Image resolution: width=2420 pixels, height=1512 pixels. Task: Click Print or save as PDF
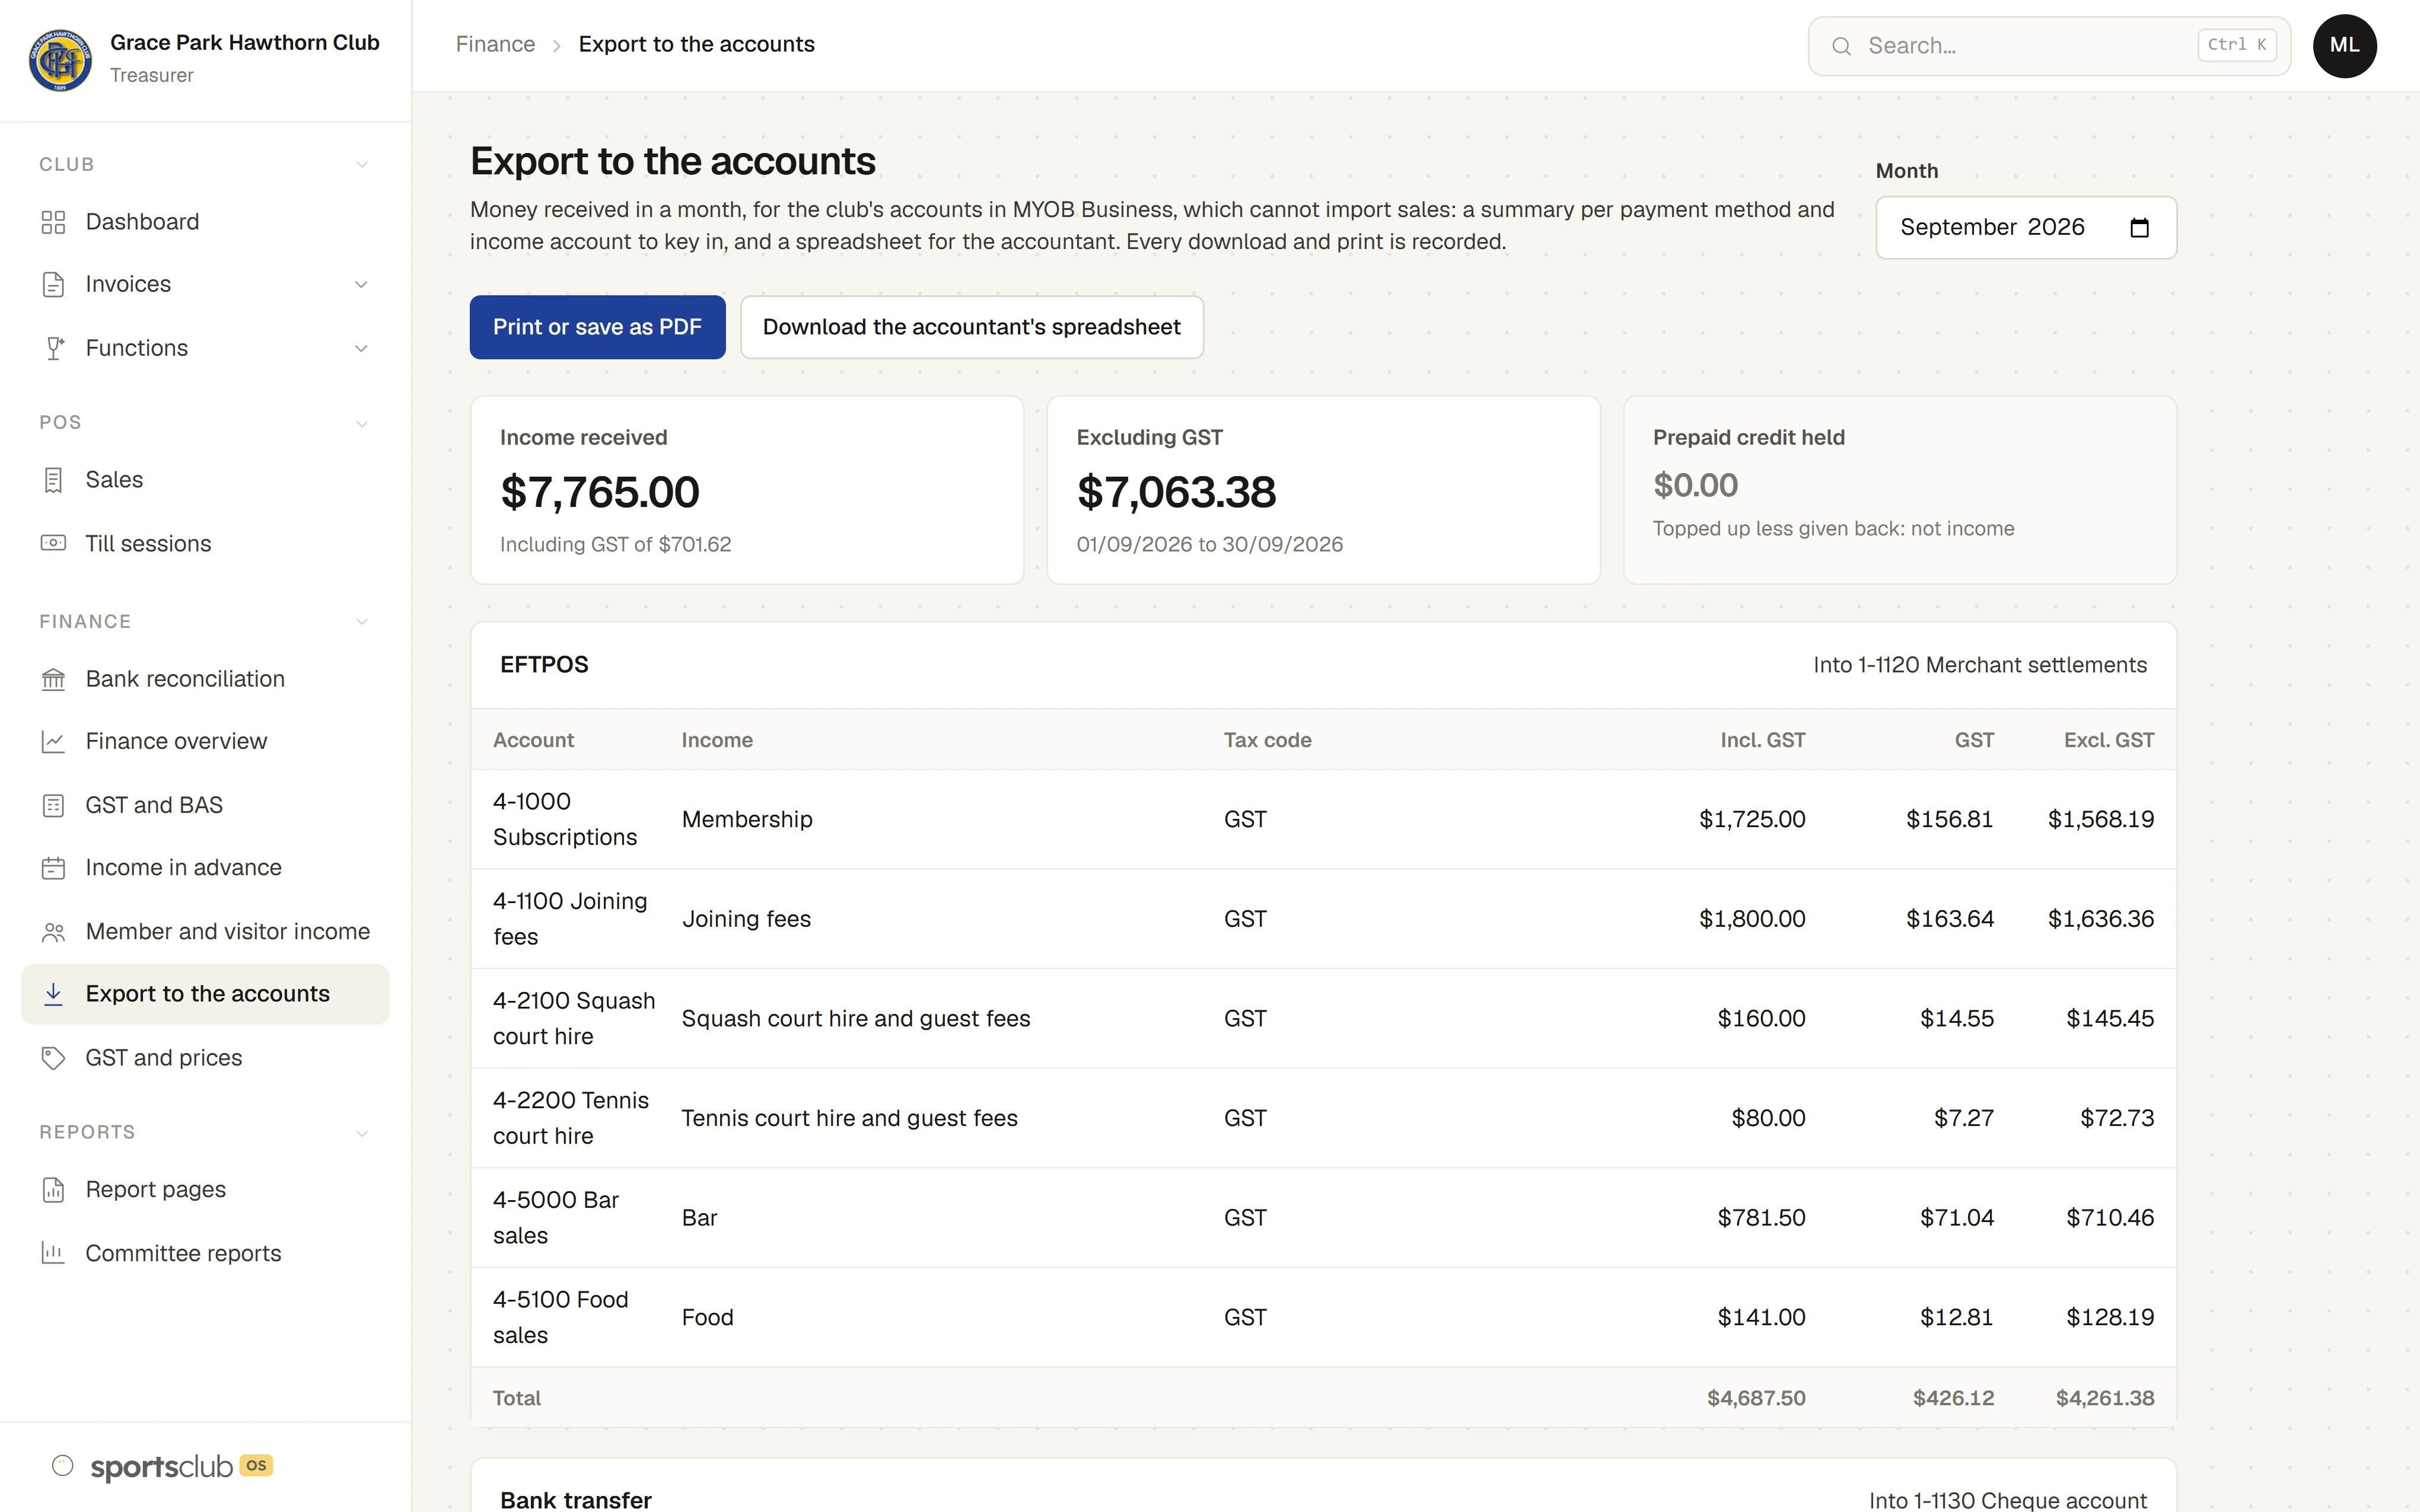(597, 327)
